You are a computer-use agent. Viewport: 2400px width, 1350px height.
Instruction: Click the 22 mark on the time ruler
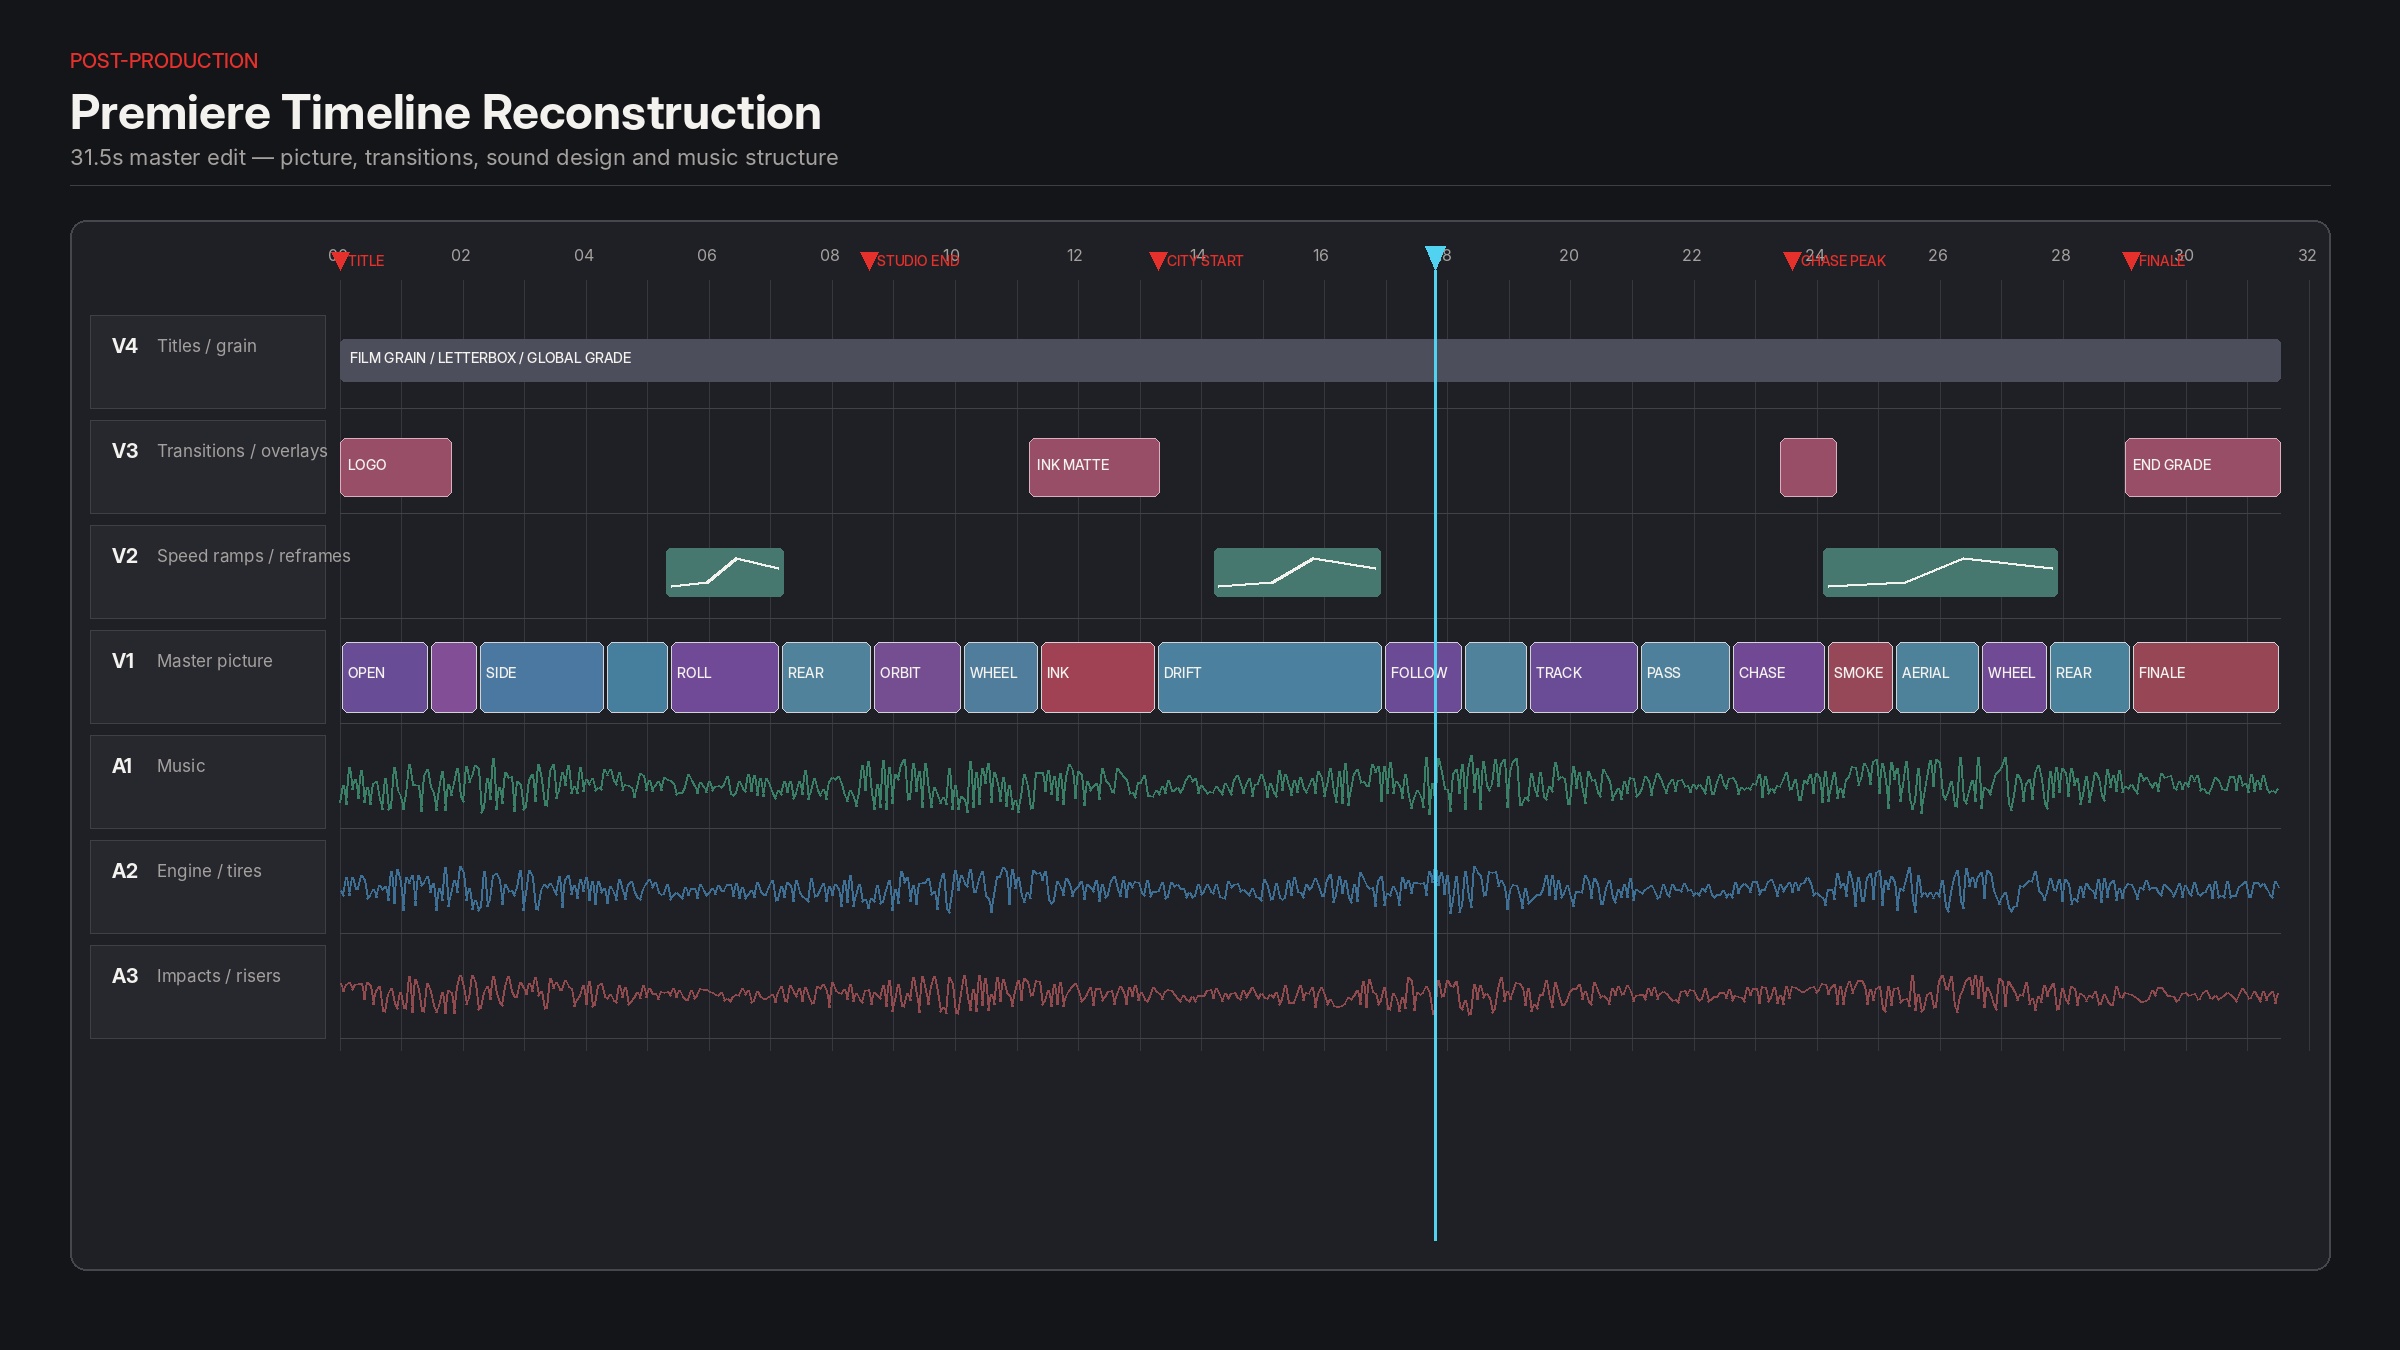(1692, 255)
